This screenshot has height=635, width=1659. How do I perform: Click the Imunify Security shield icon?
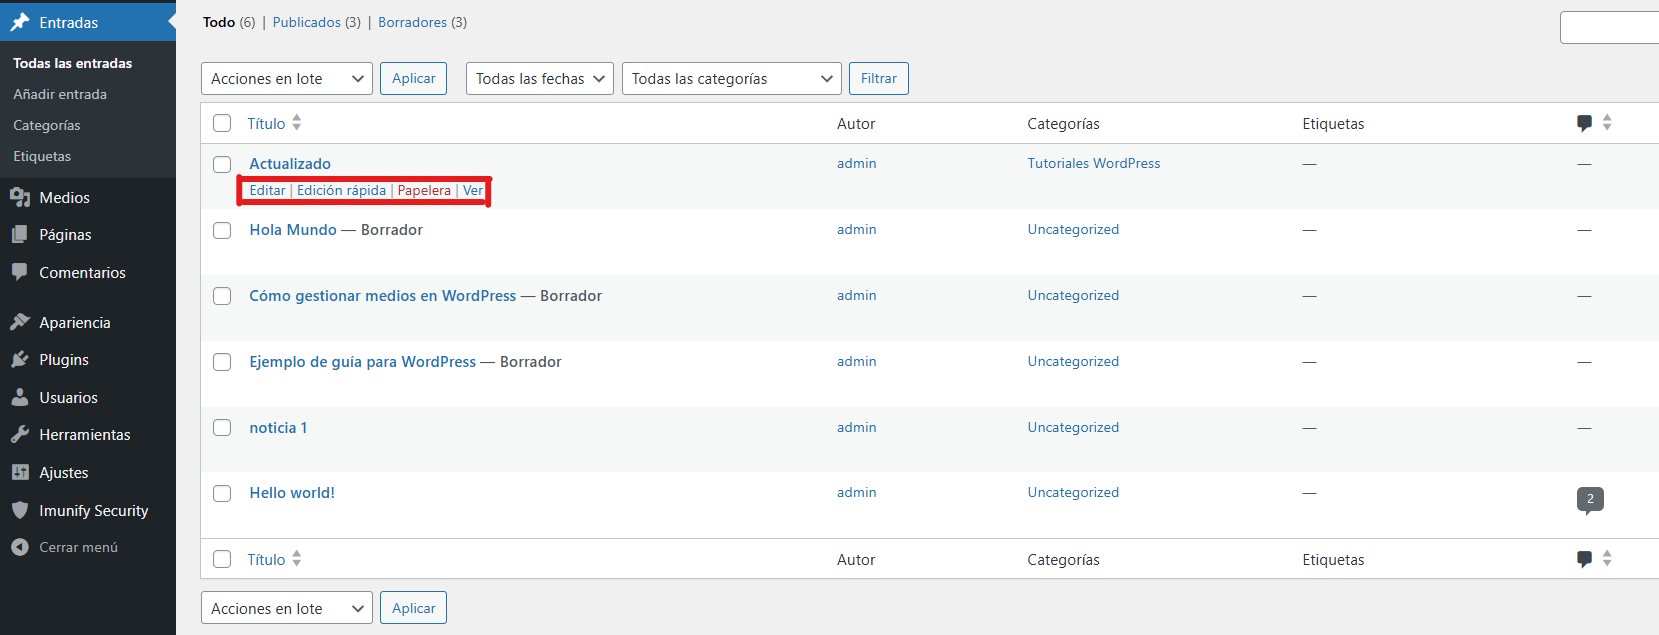(20, 510)
